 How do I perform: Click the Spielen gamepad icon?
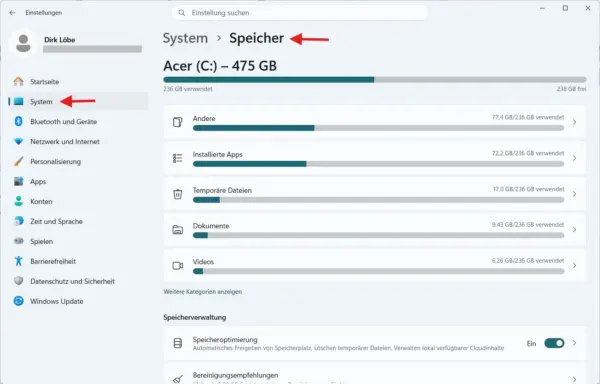[18, 241]
